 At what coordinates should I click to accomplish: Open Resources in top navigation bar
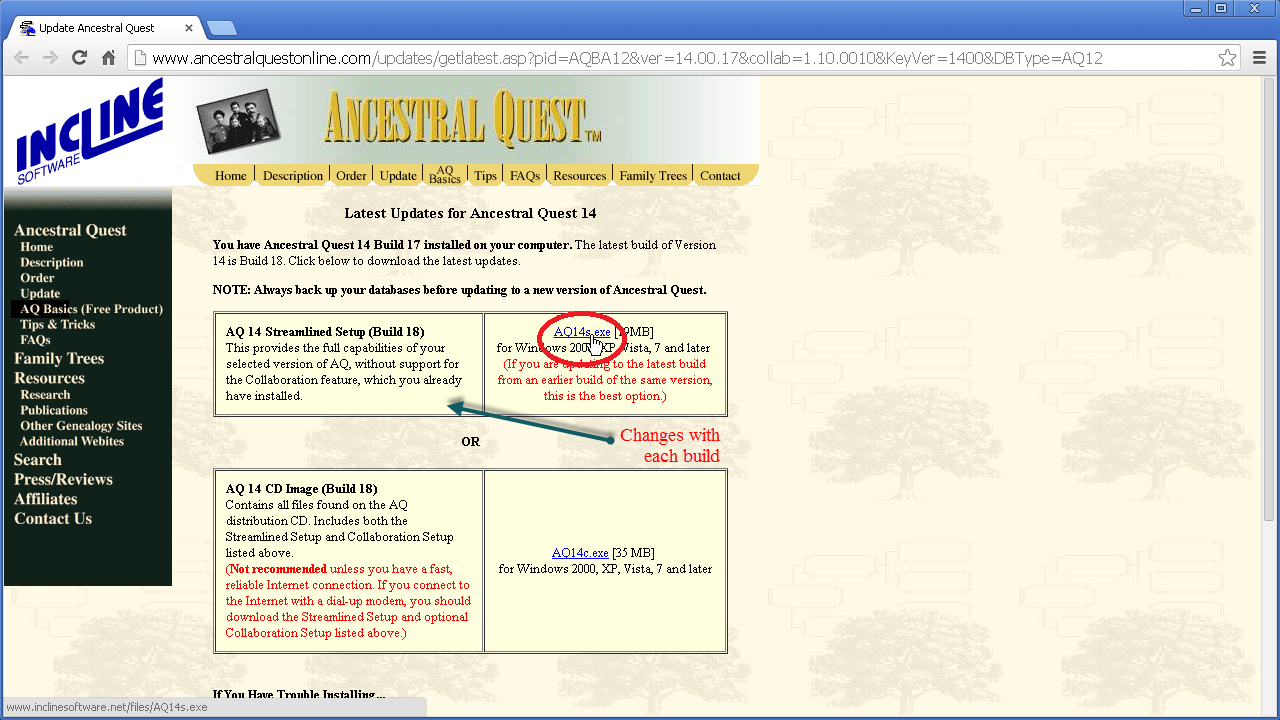580,176
